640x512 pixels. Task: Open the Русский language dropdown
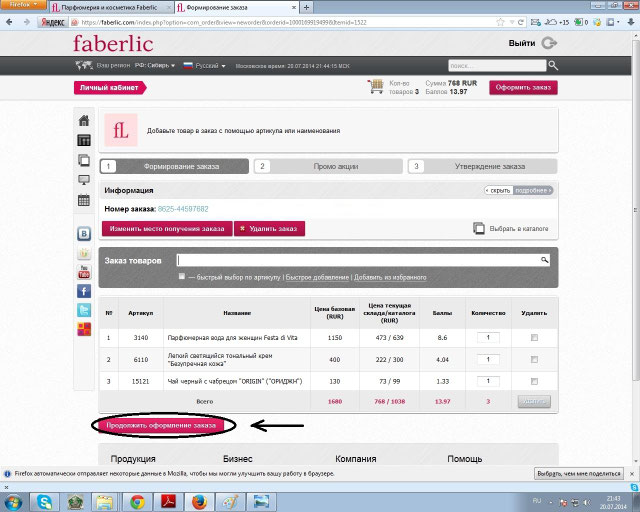point(204,65)
